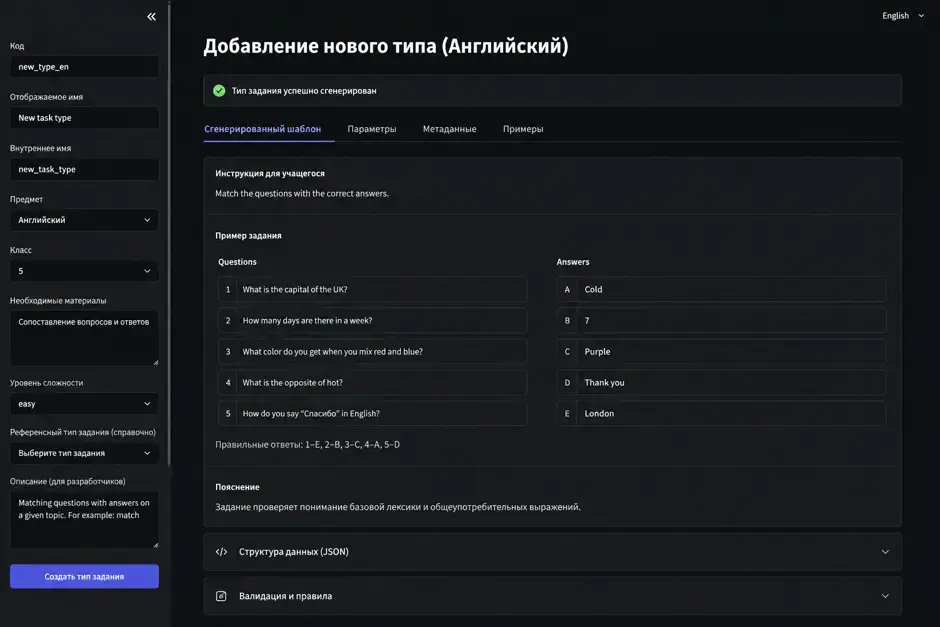Click the Questions column heading
Screen dimensions: 940x627
[x=237, y=262]
